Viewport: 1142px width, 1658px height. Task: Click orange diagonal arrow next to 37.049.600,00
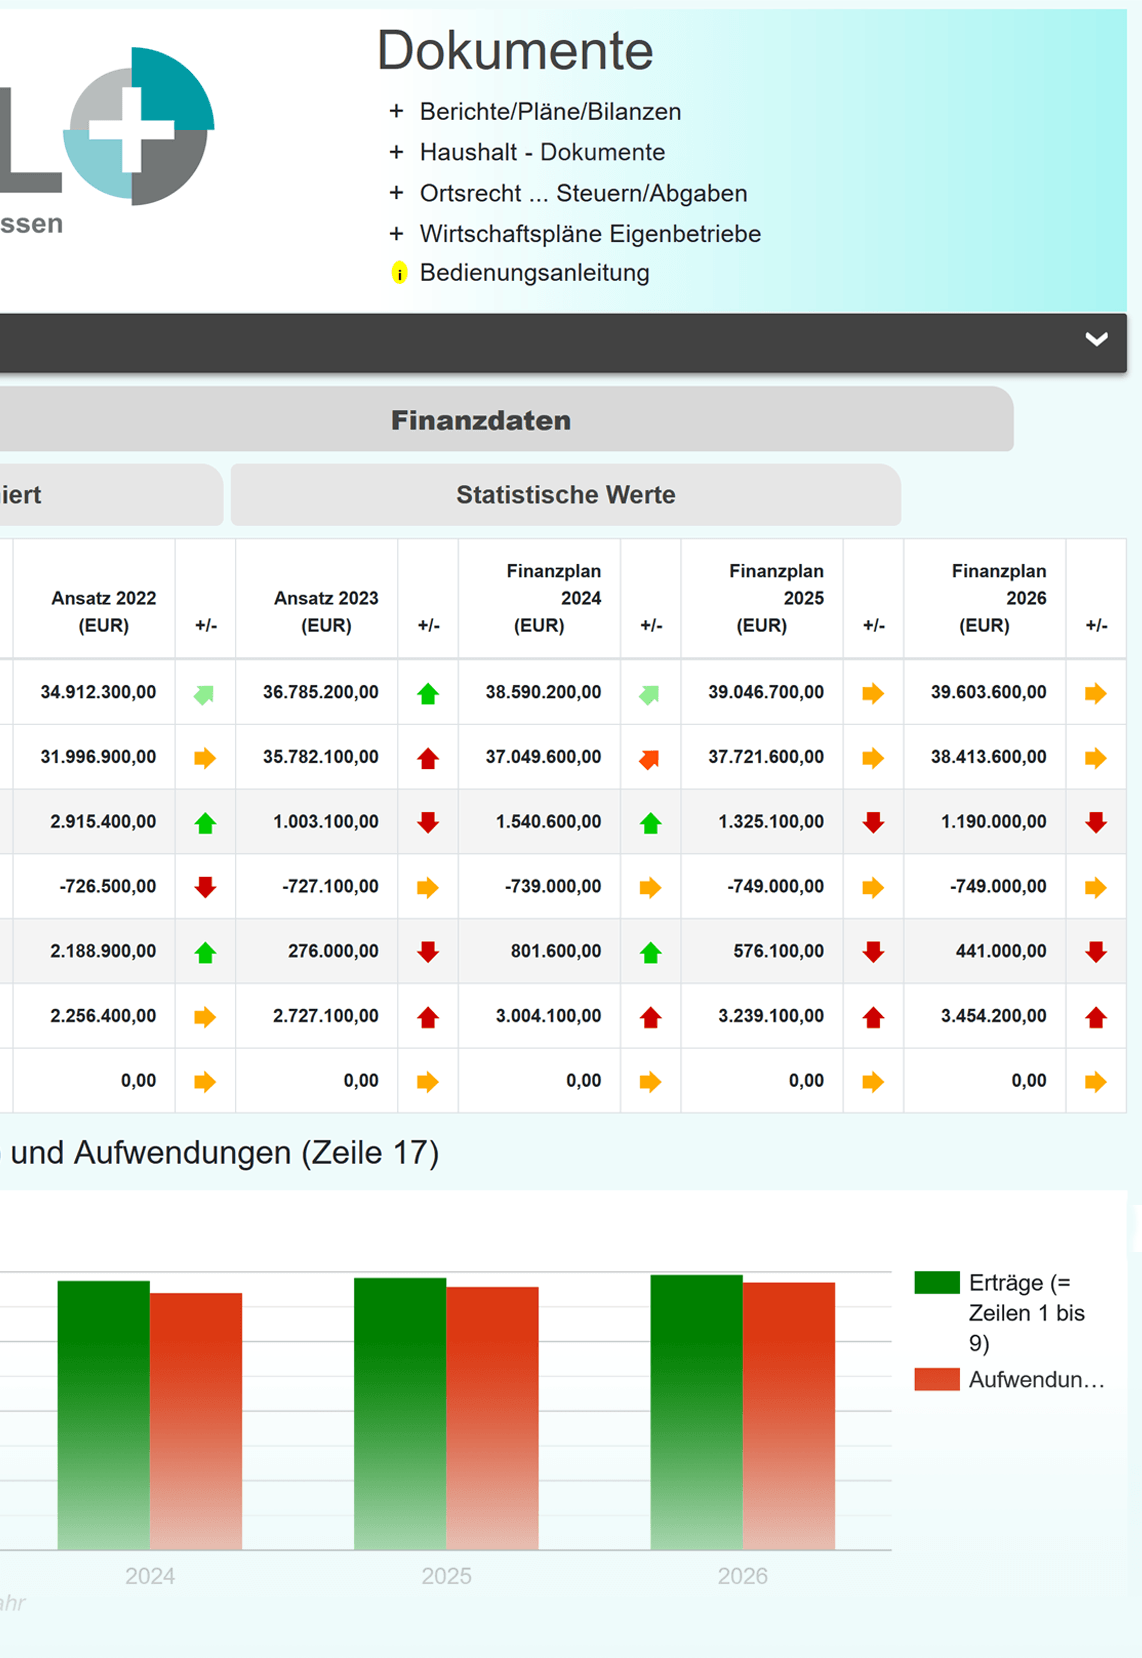click(x=650, y=759)
